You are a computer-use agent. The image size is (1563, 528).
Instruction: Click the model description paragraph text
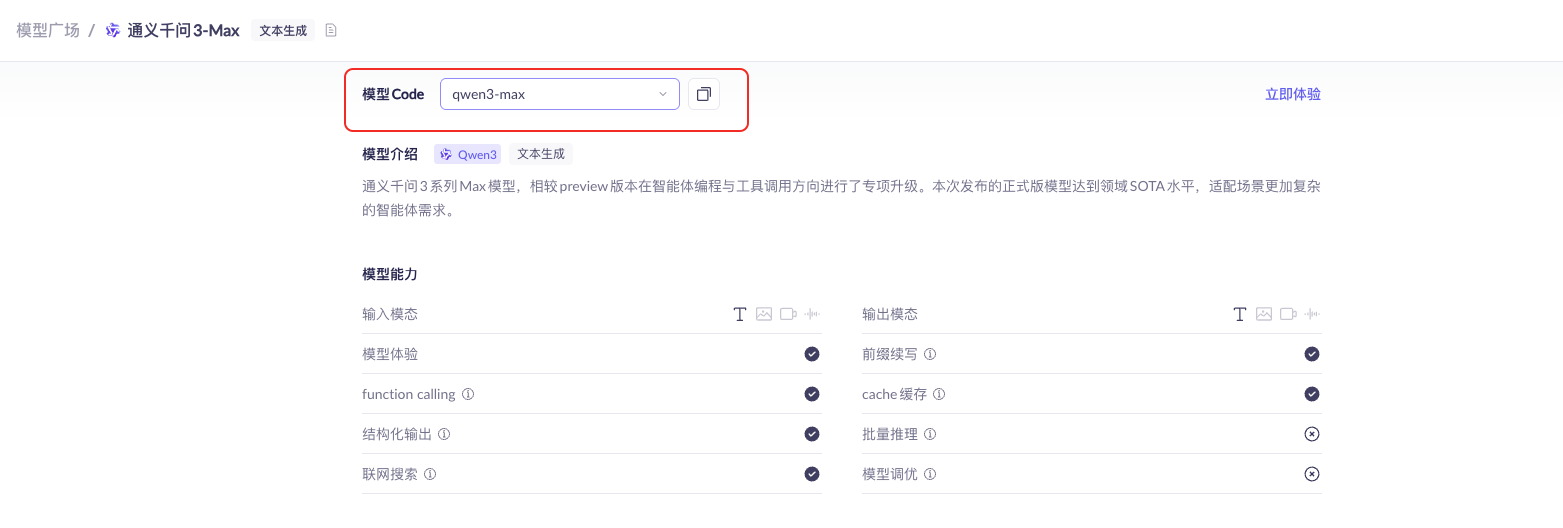coord(842,199)
